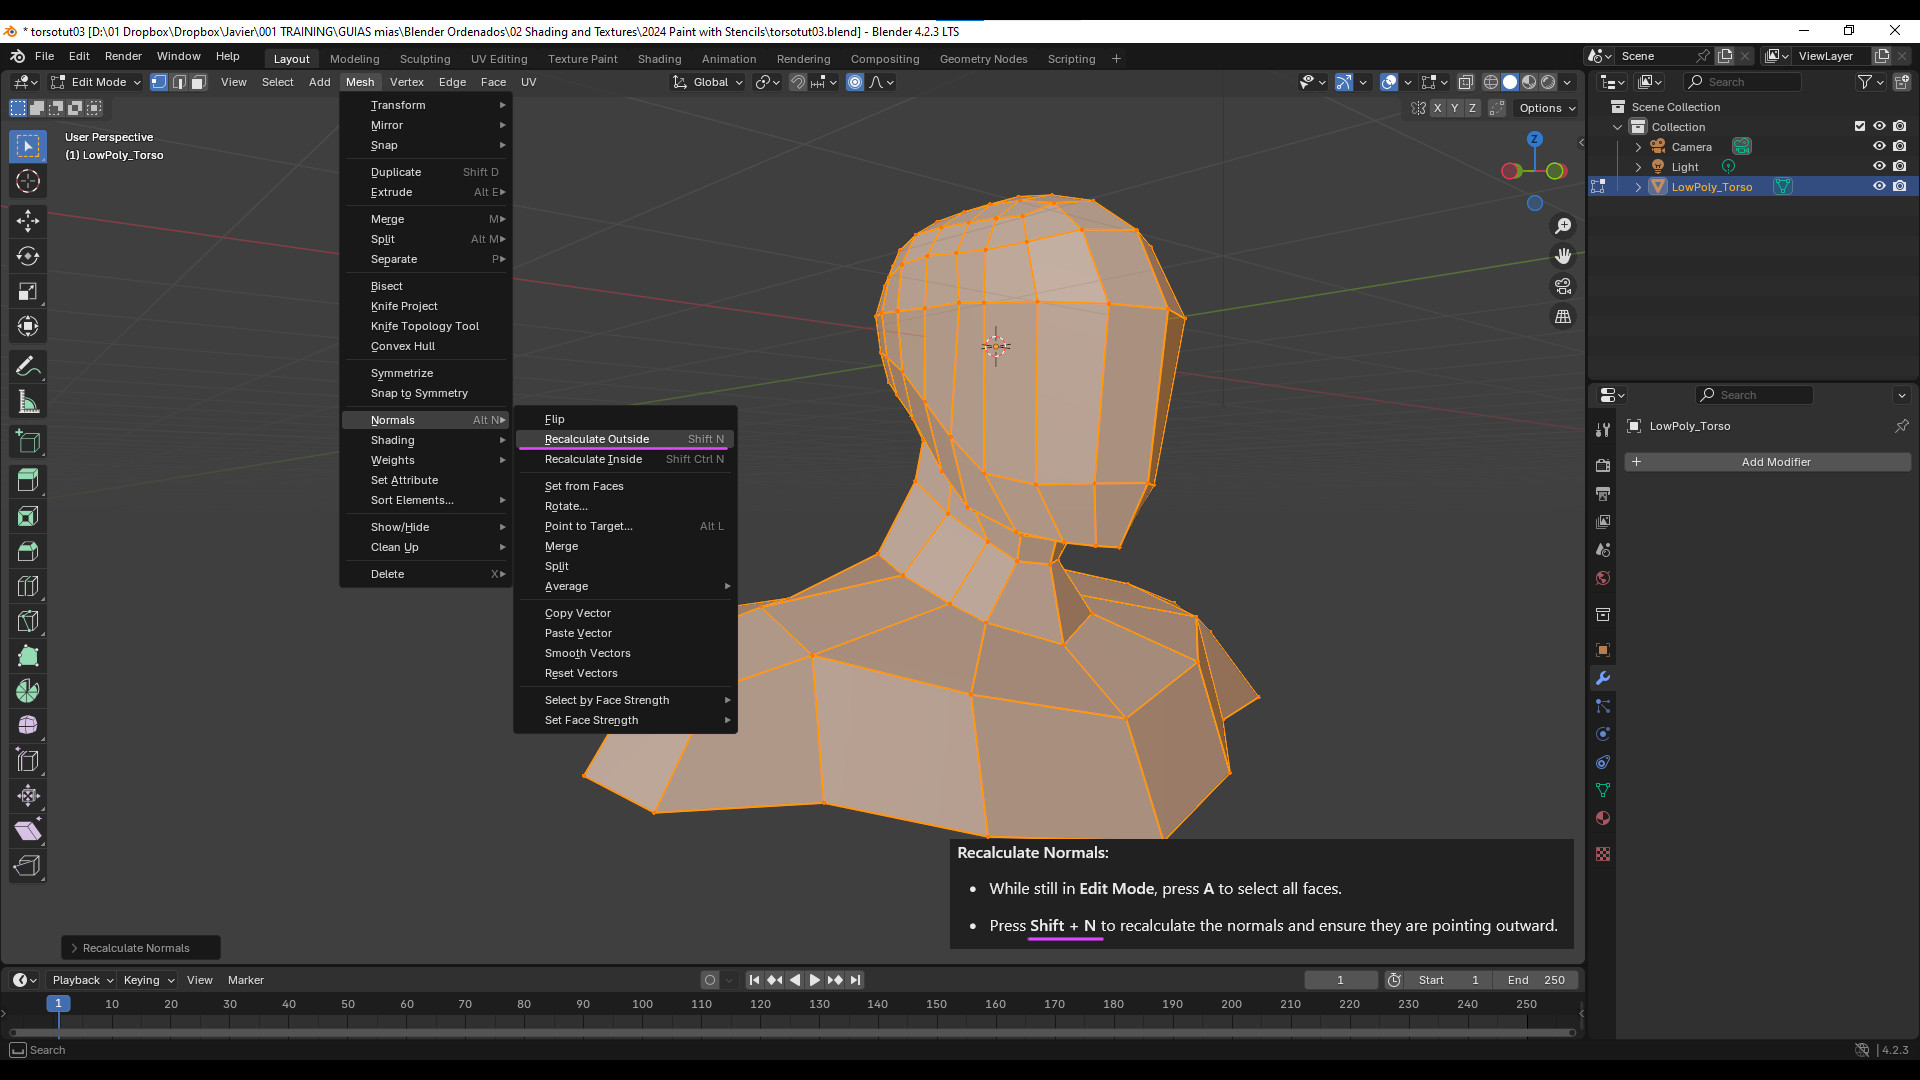Toggle X-ray display
The image size is (1920, 1080).
pos(1466,82)
